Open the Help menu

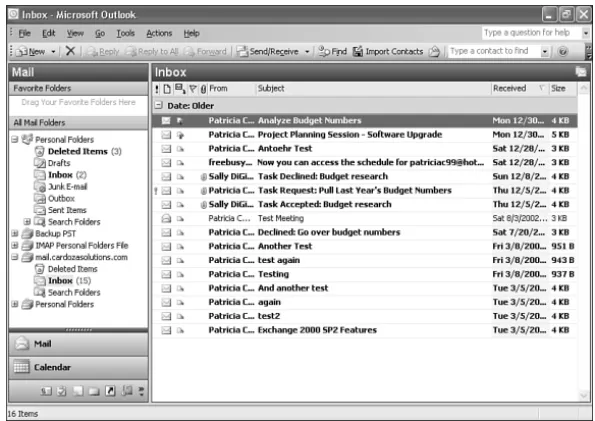(191, 33)
